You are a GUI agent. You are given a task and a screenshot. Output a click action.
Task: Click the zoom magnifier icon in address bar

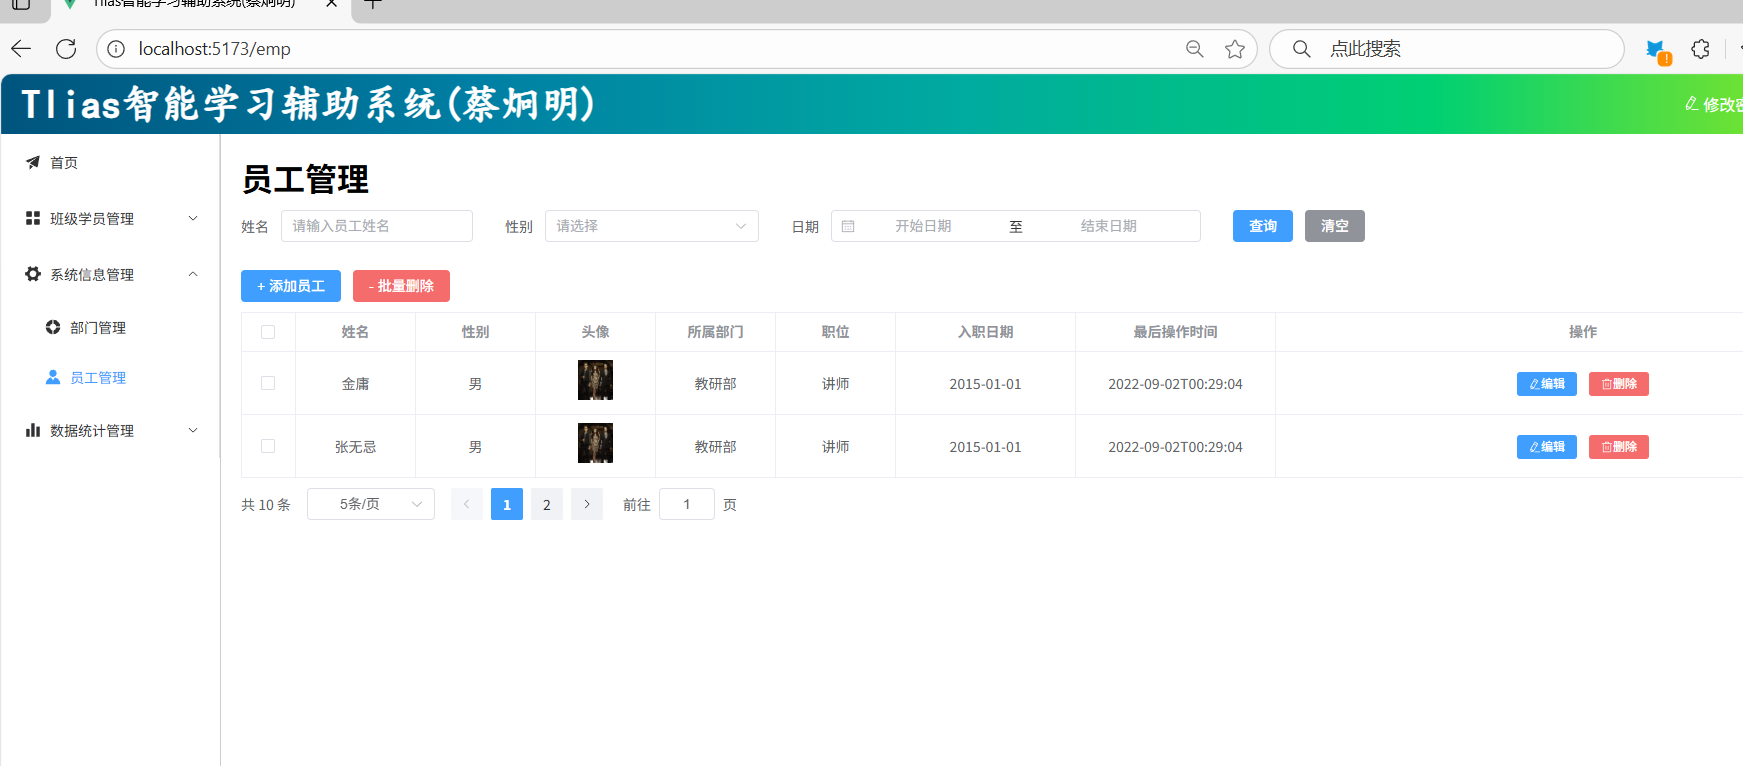tap(1194, 49)
